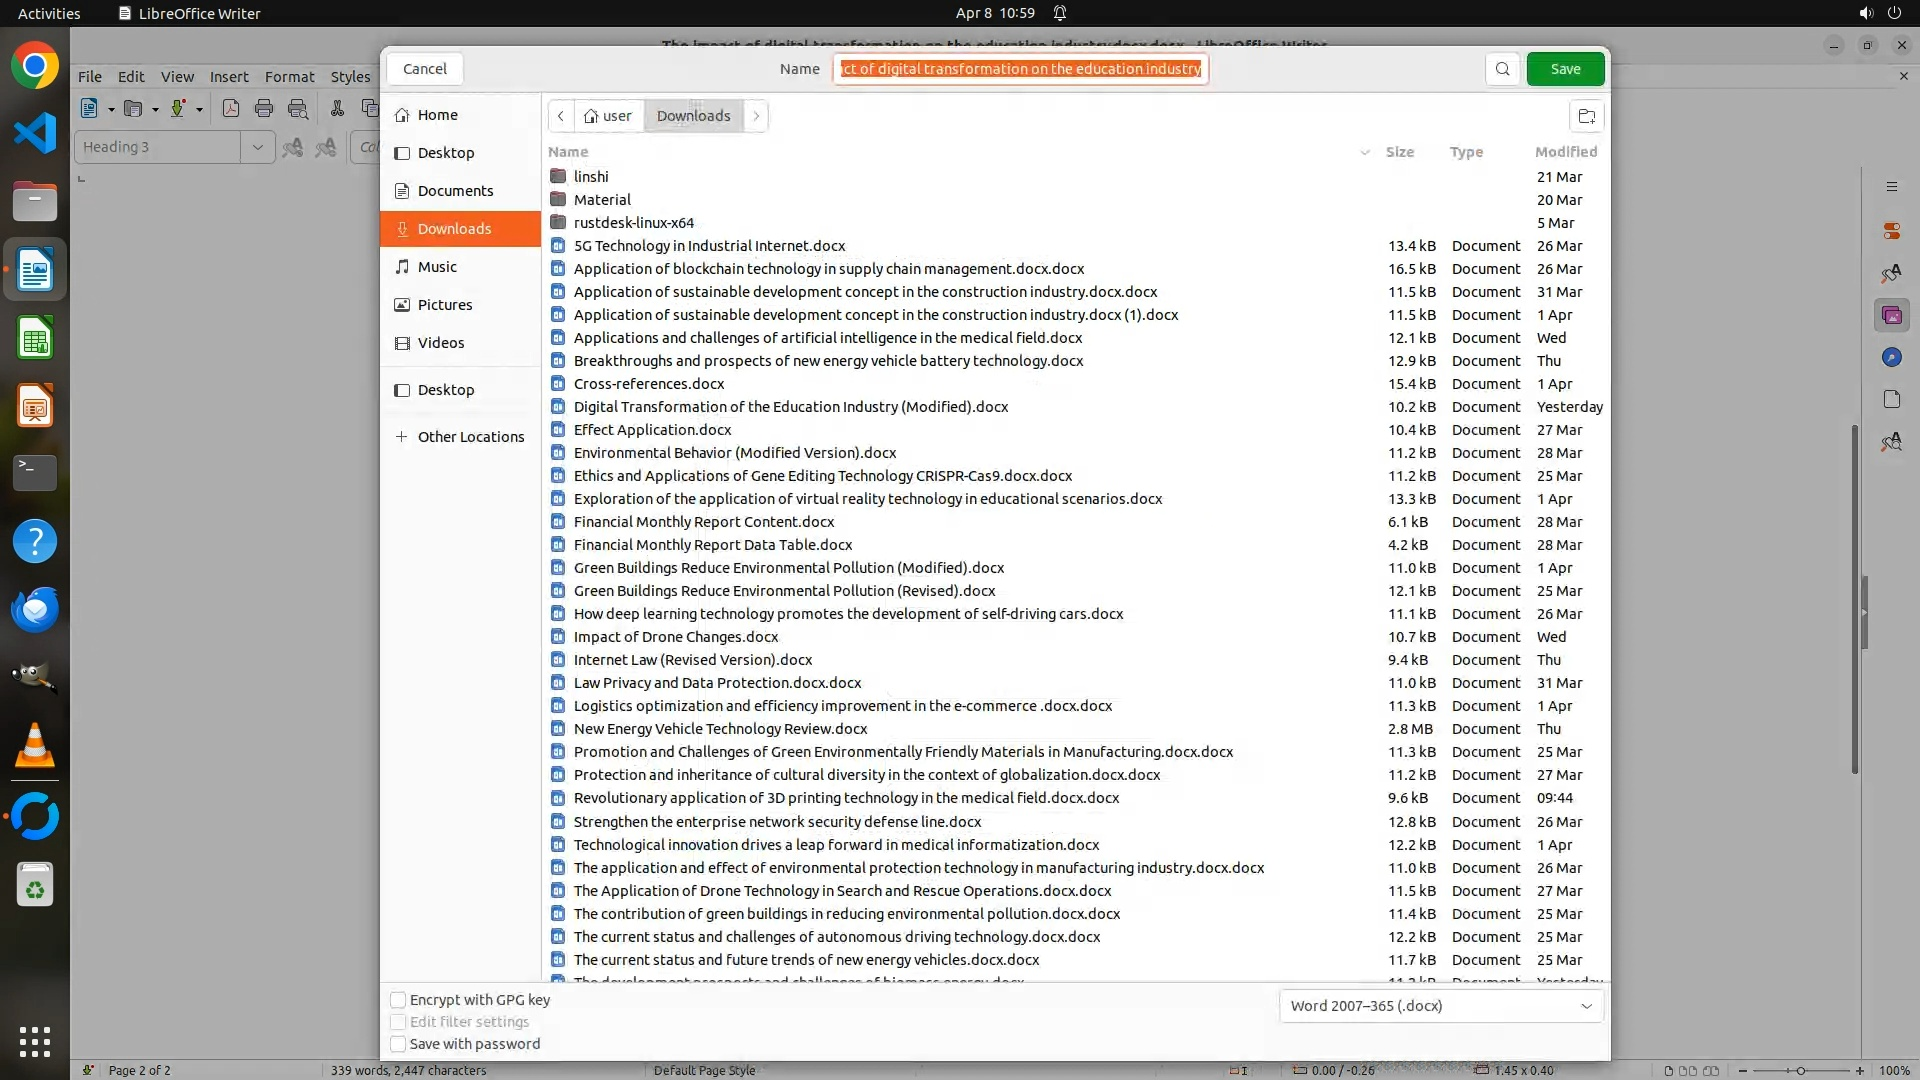Click the create new folder icon
Viewport: 1920px width, 1080px height.
coord(1586,116)
